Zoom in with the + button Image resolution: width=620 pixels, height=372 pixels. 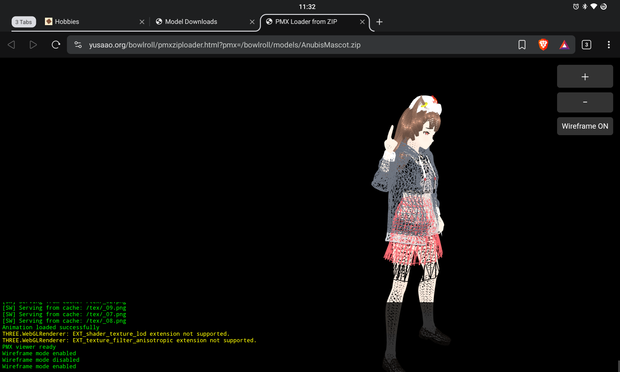click(x=585, y=77)
